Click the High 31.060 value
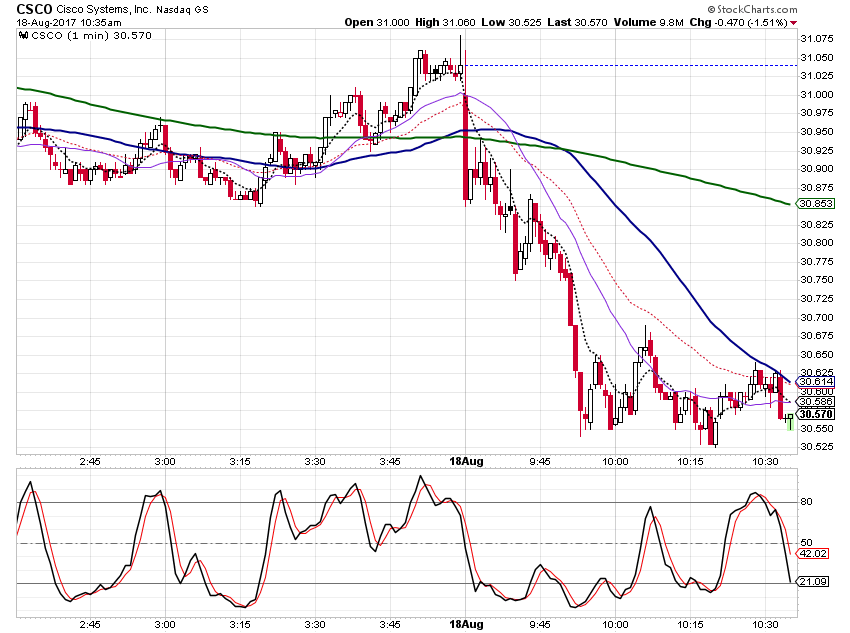The width and height of the screenshot is (850, 633). click(445, 22)
